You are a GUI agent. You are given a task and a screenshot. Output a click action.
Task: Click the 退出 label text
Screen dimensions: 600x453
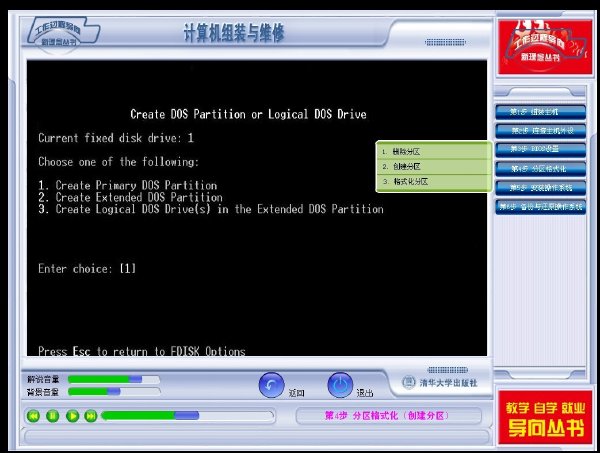pyautogui.click(x=365, y=393)
